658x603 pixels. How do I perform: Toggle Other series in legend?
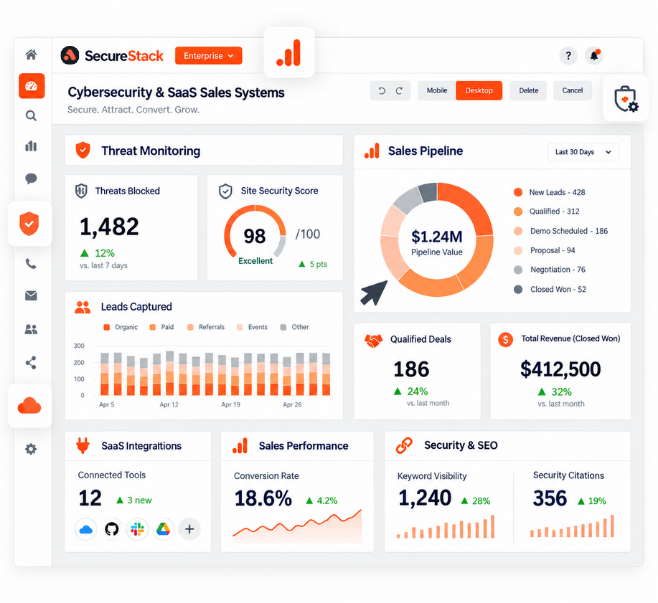[294, 327]
